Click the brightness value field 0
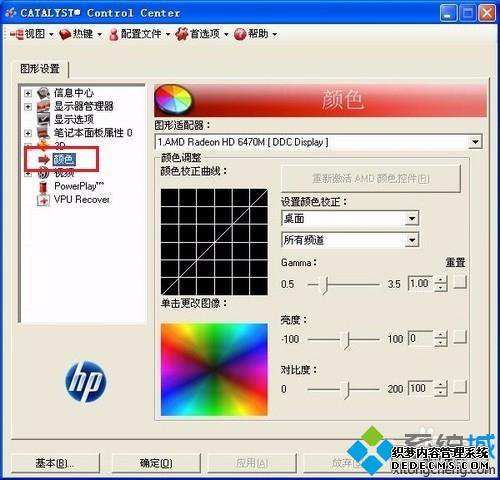Screen dimensions: 500x480 421,339
